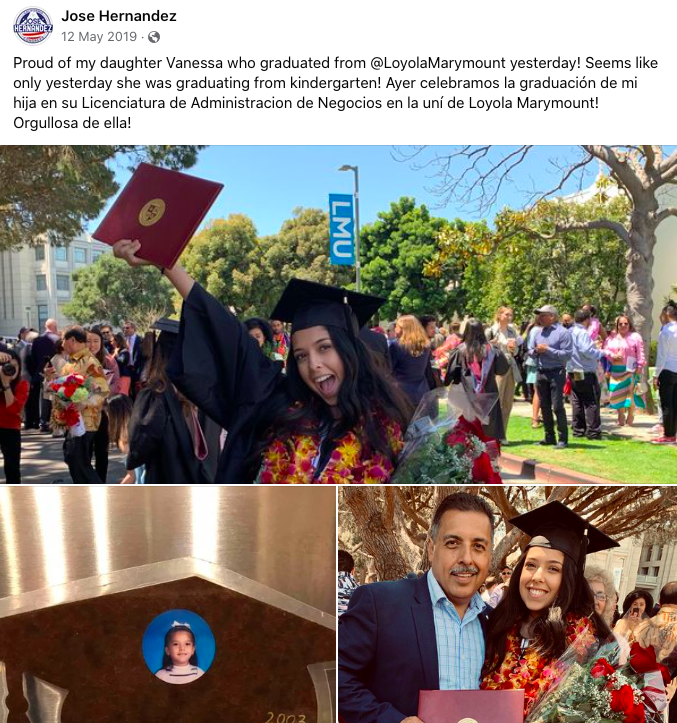The width and height of the screenshot is (677, 723).
Task: Click the 2003 engraving on the plaque
Action: [286, 717]
